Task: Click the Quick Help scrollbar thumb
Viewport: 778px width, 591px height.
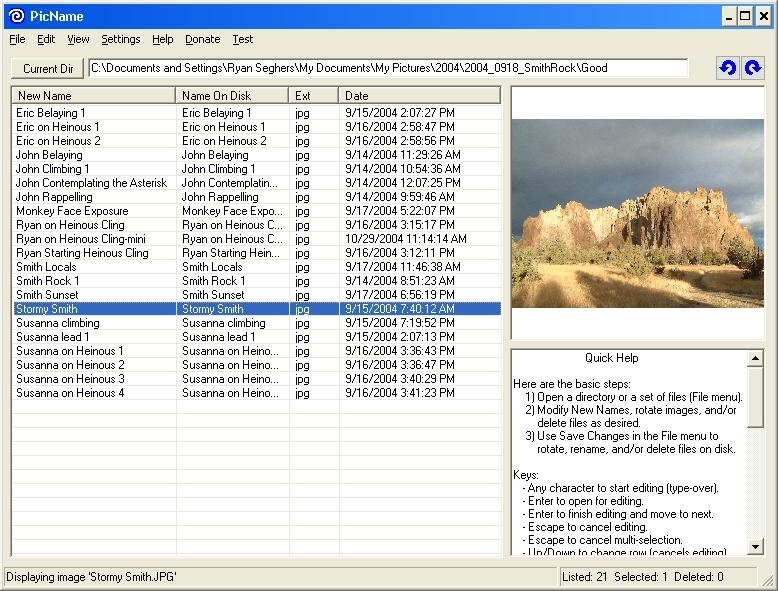Action: click(x=755, y=396)
